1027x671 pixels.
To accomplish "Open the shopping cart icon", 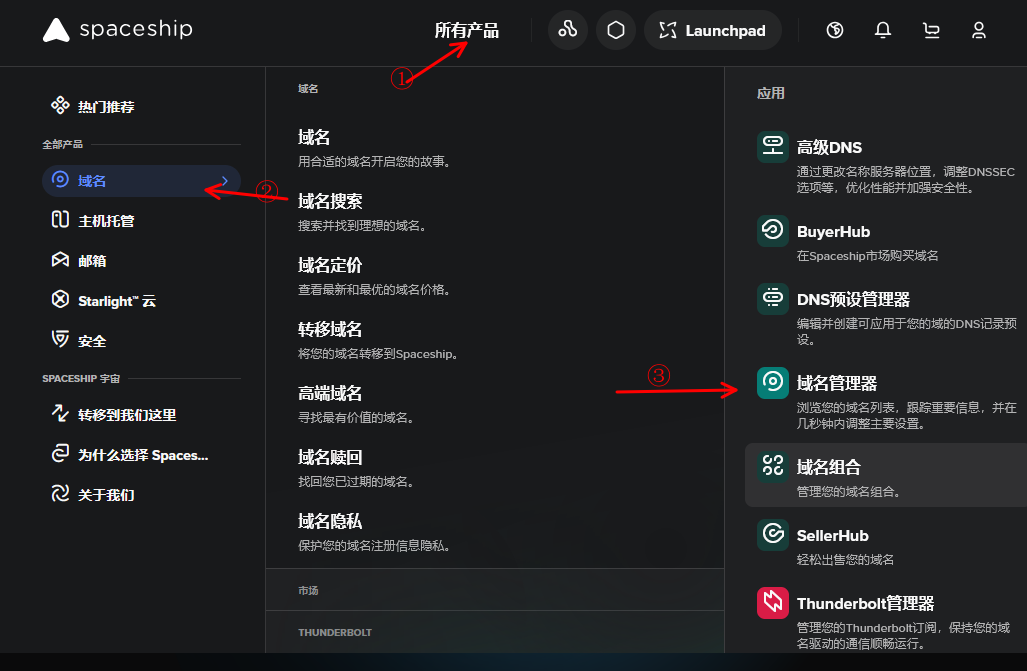I will click(931, 31).
